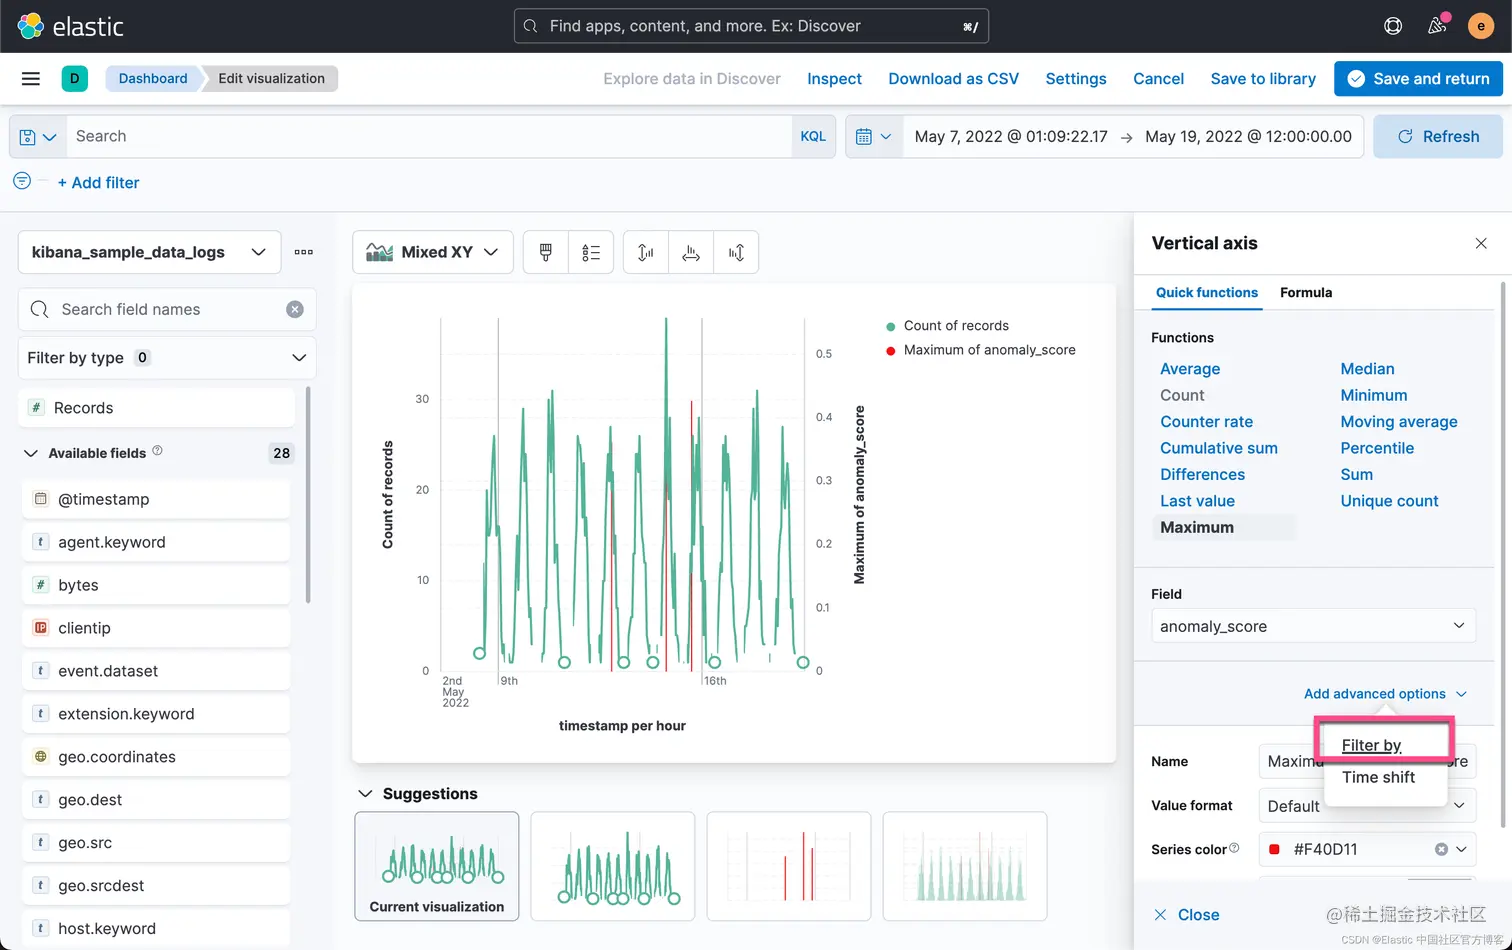This screenshot has height=950, width=1512.
Task: Open Inspect in the top menu
Action: tap(834, 78)
